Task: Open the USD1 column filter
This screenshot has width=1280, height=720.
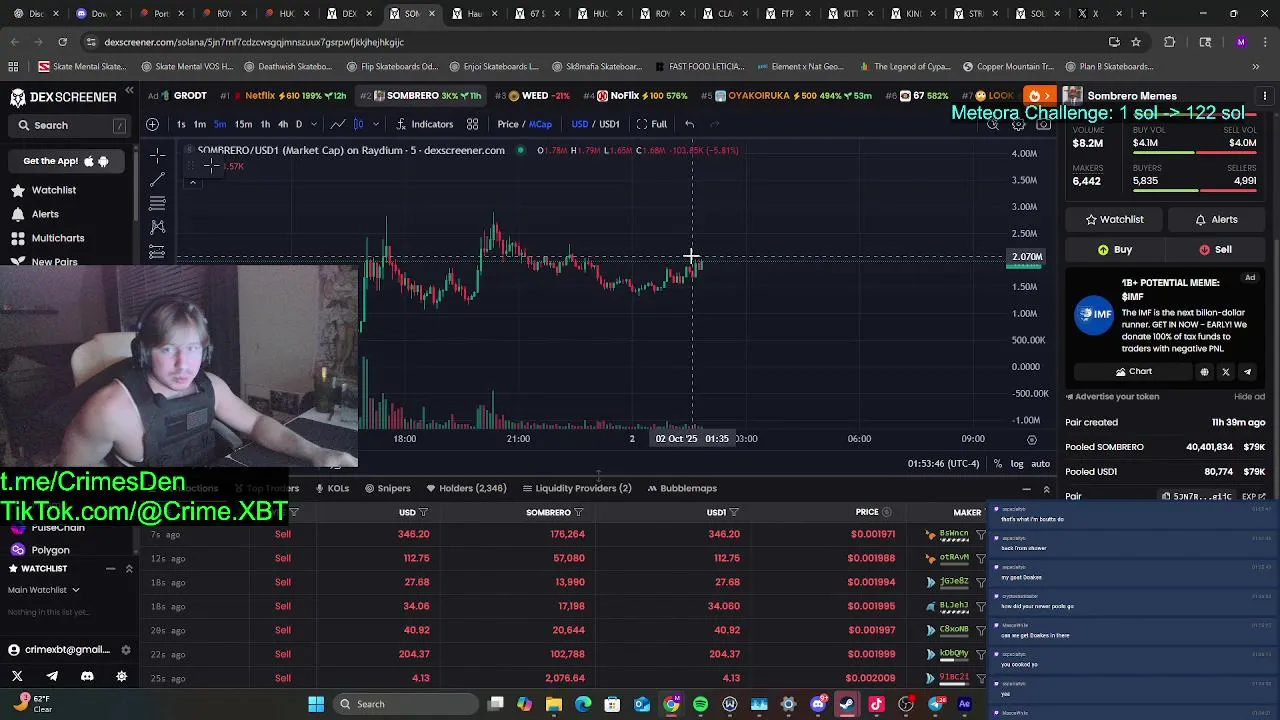Action: (734, 513)
